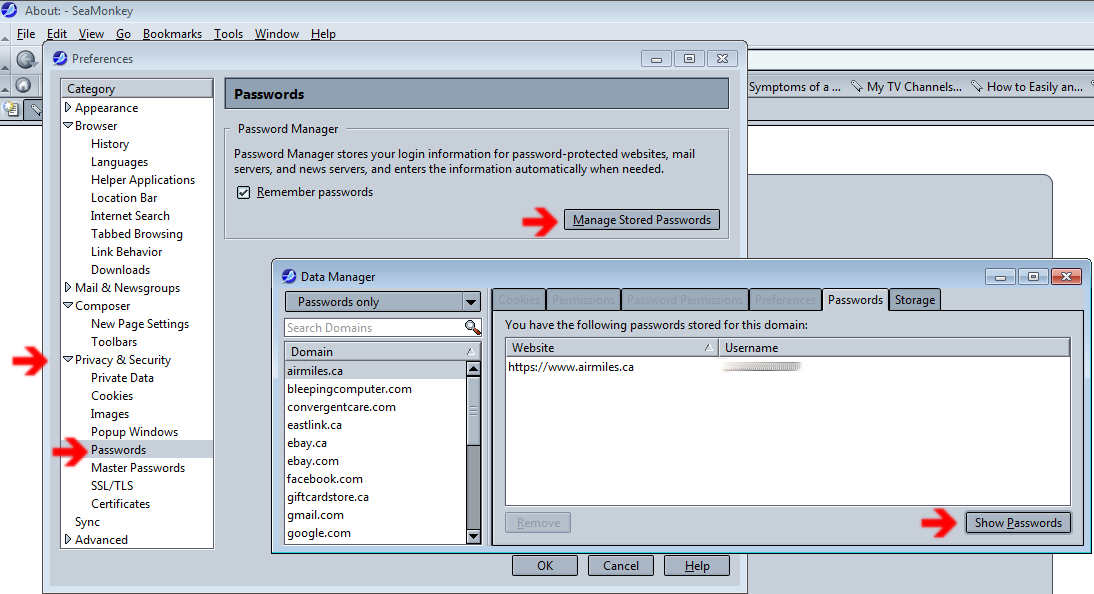Open the Tools menu
1094x594 pixels.
[x=228, y=34]
